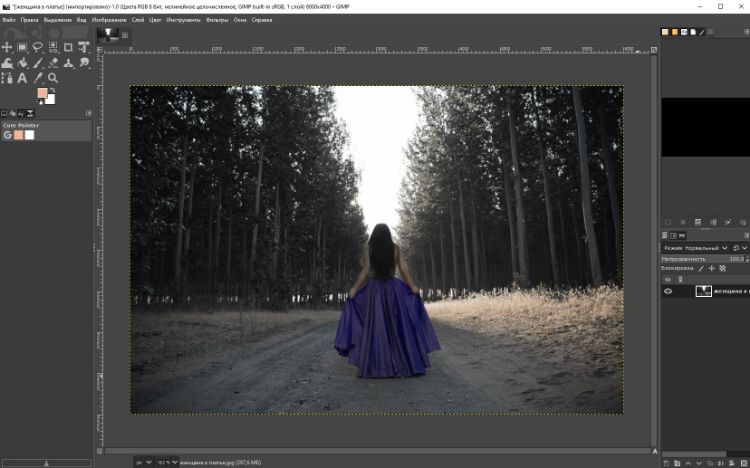Select the Move tool in toolbox

click(x=8, y=47)
